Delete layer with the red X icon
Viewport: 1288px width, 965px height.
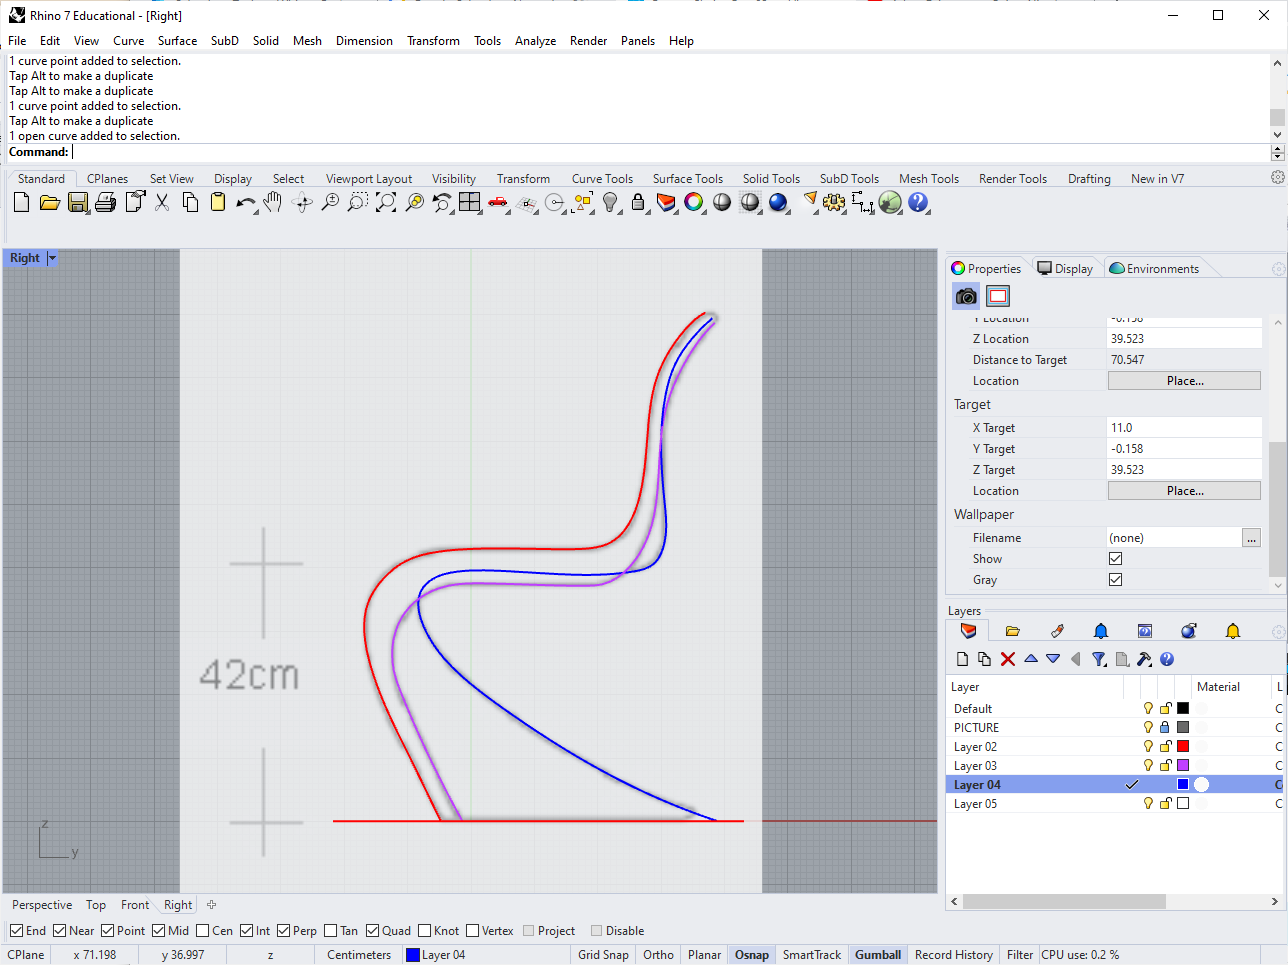[x=1008, y=659]
